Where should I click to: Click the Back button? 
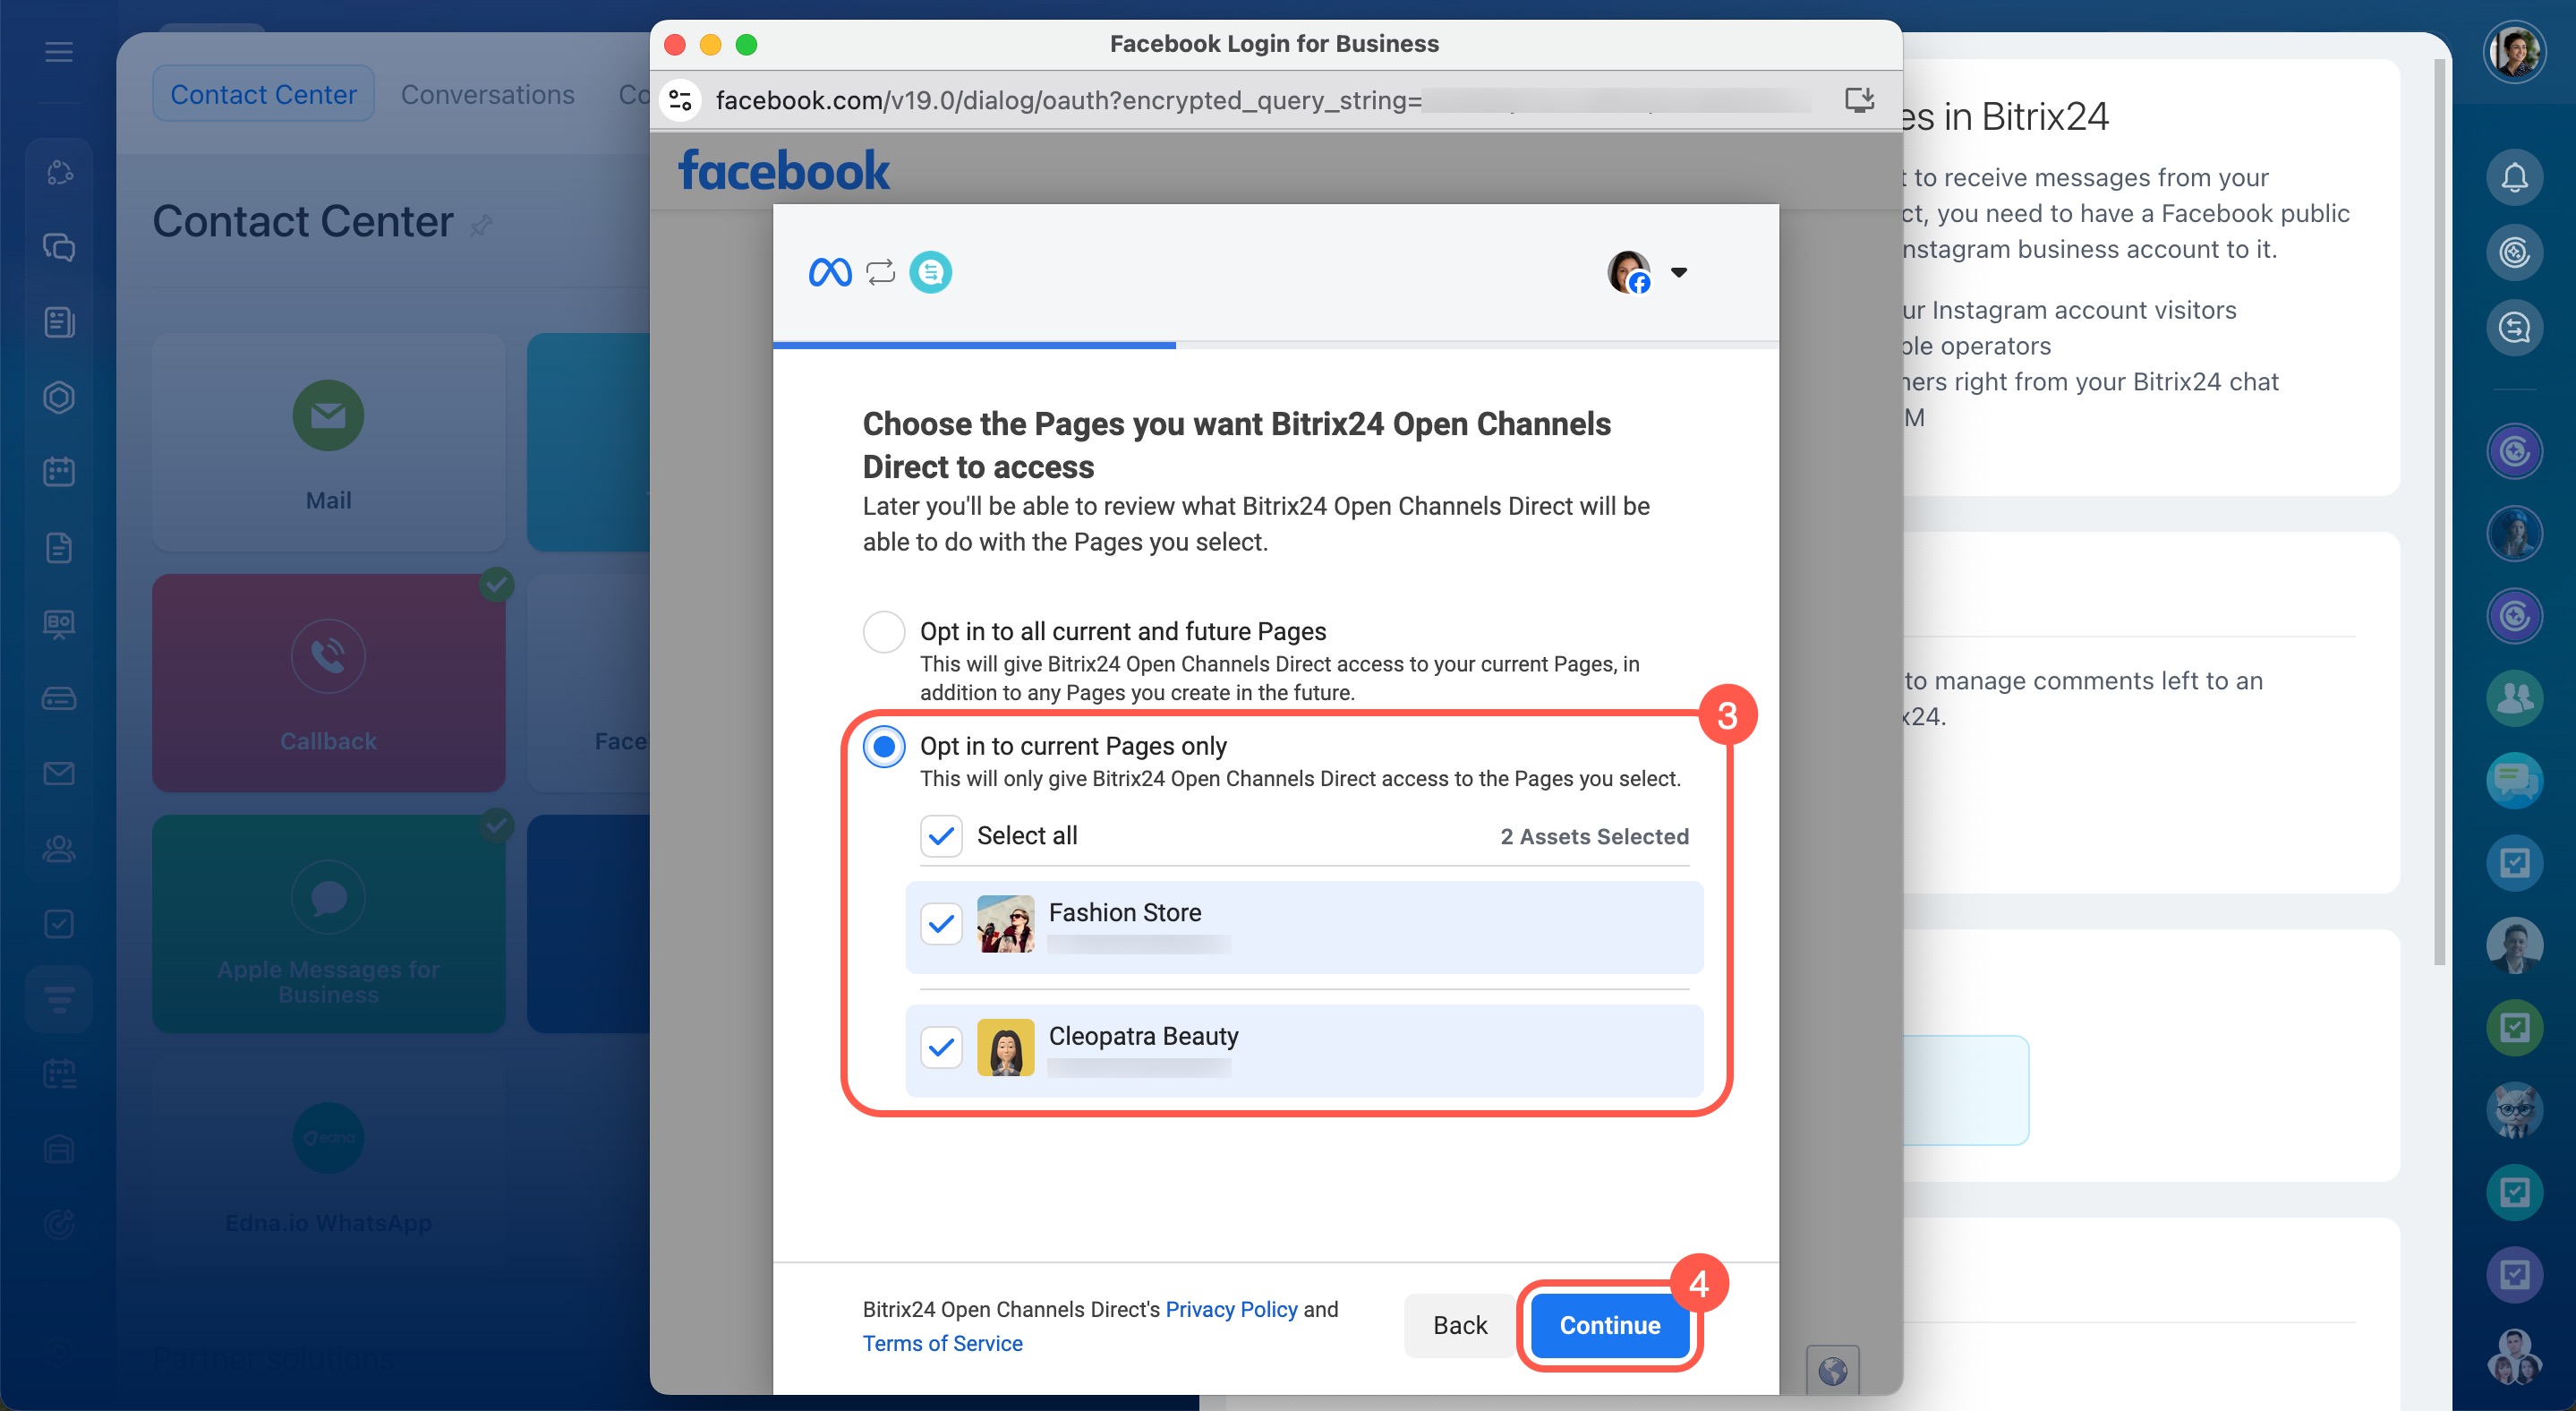(1459, 1325)
